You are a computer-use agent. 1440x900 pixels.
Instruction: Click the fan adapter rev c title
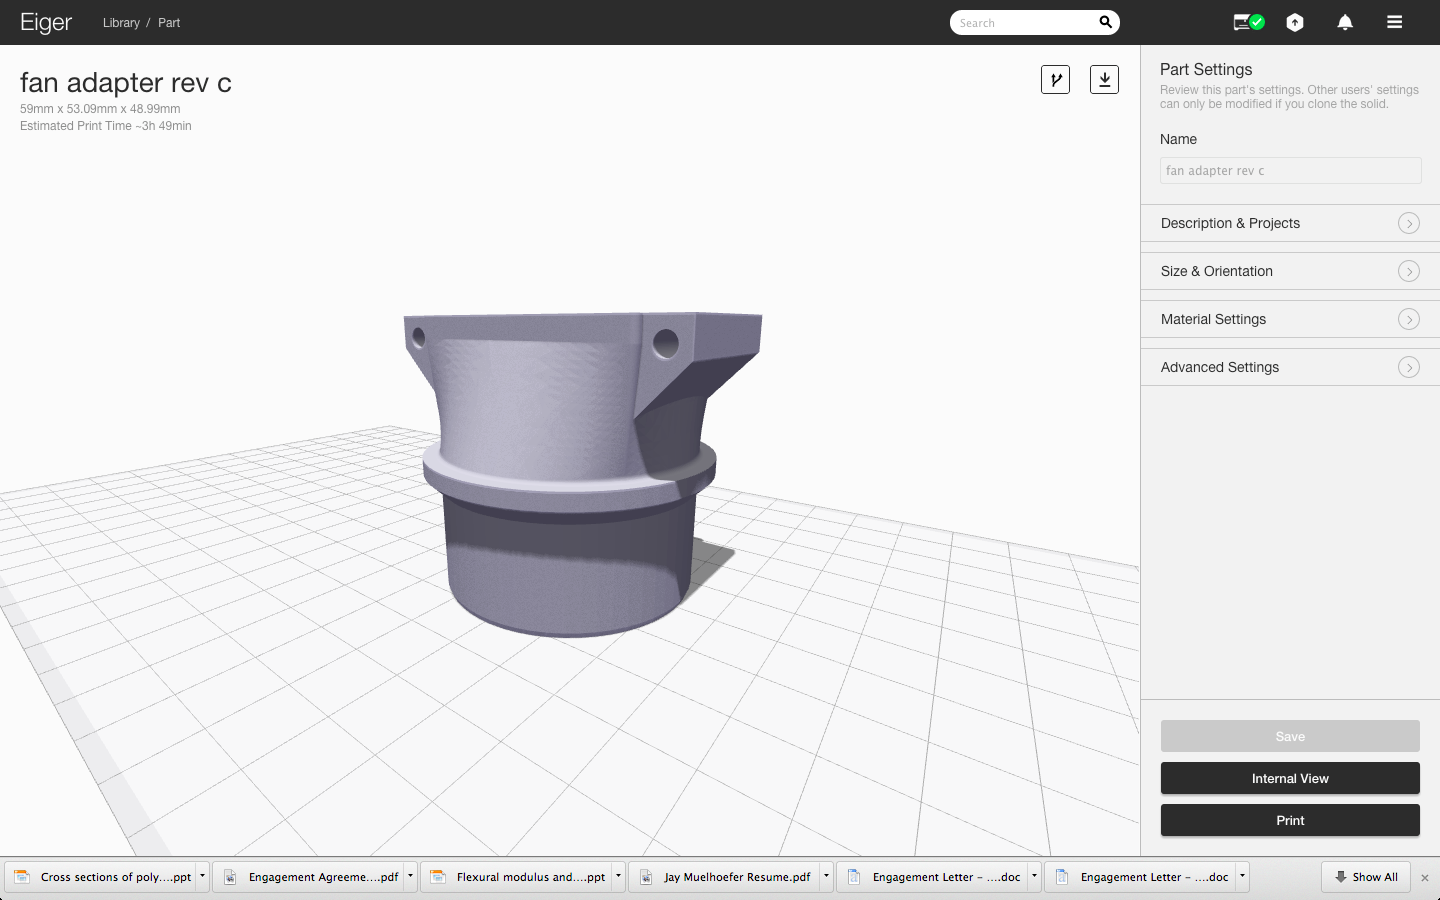click(x=126, y=82)
